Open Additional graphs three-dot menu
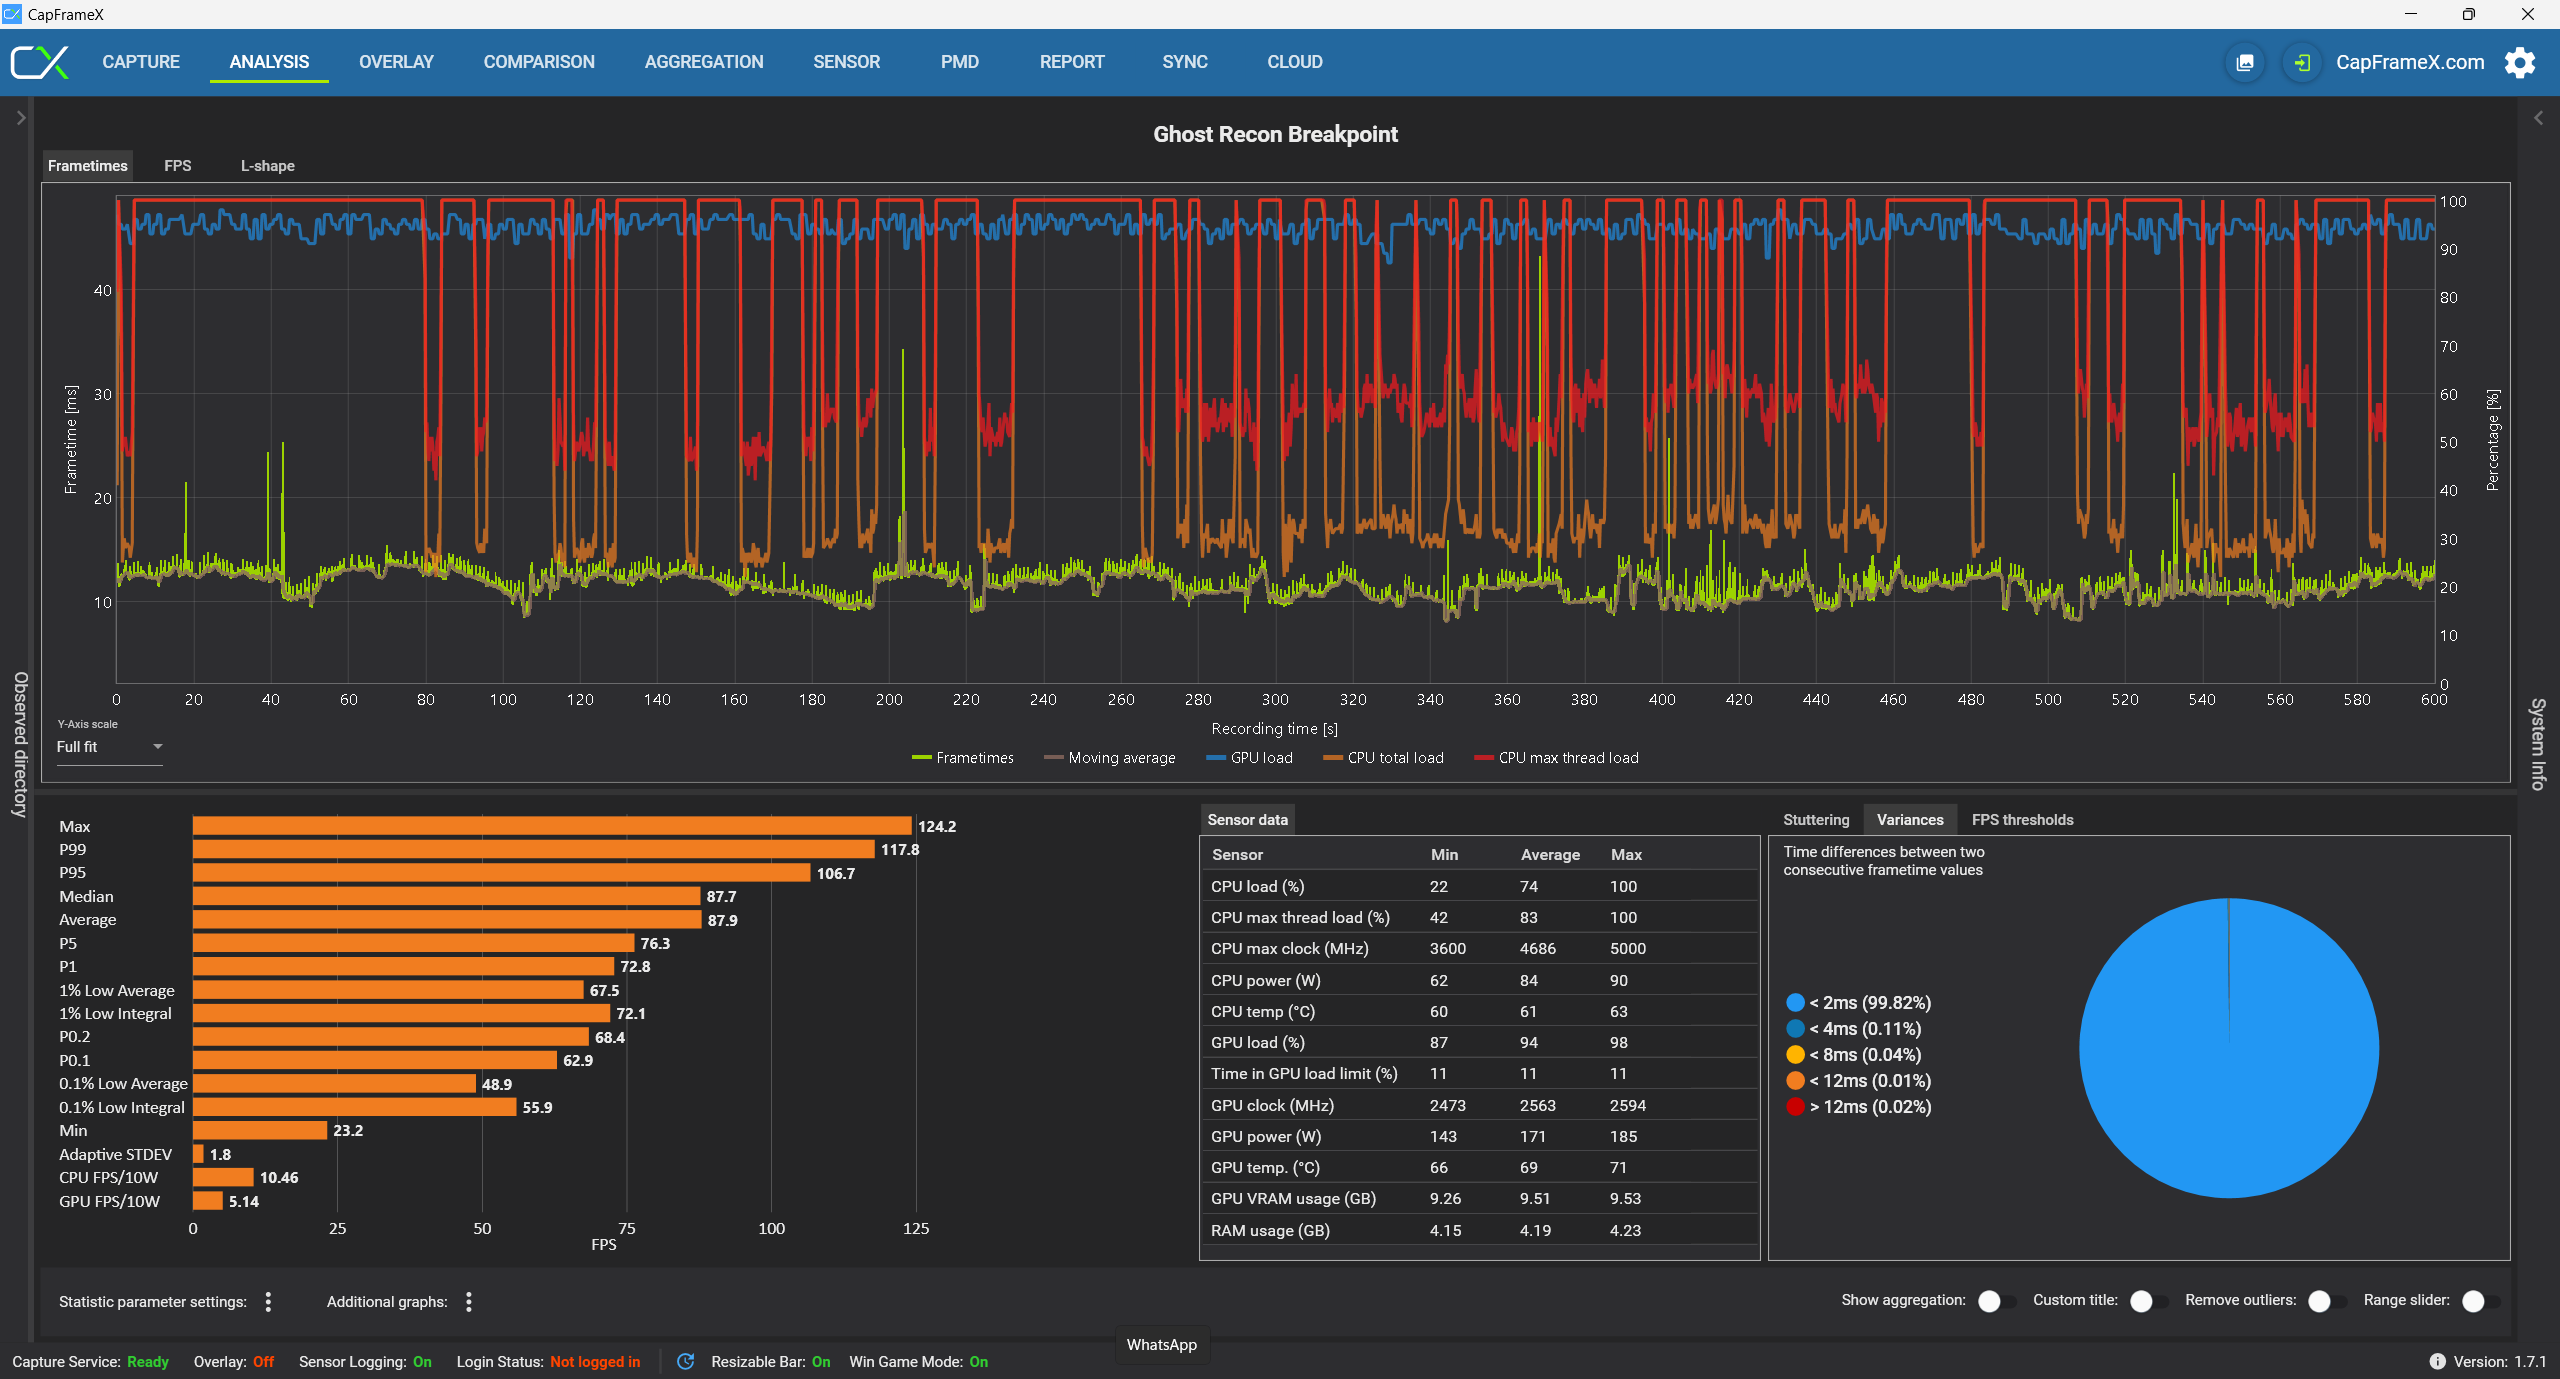The height and width of the screenshot is (1379, 2560). 469,1301
